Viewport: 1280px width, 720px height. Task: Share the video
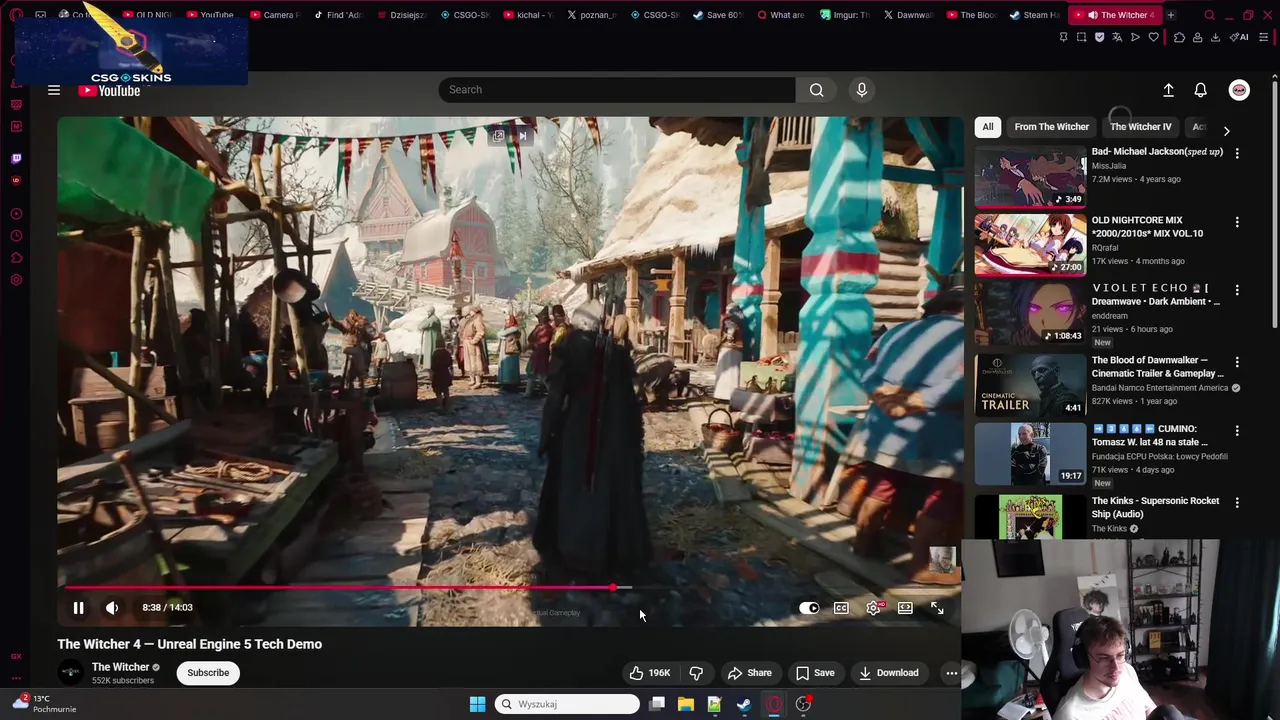tap(750, 673)
